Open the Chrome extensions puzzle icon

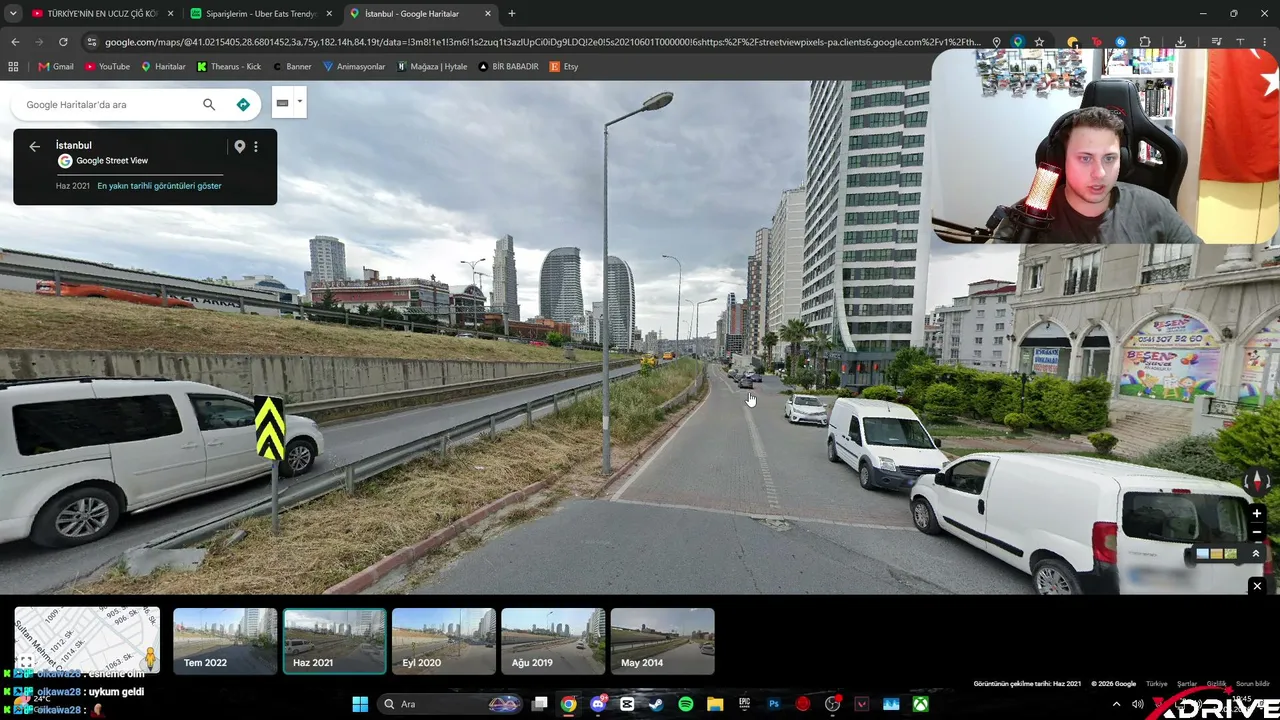(1145, 42)
